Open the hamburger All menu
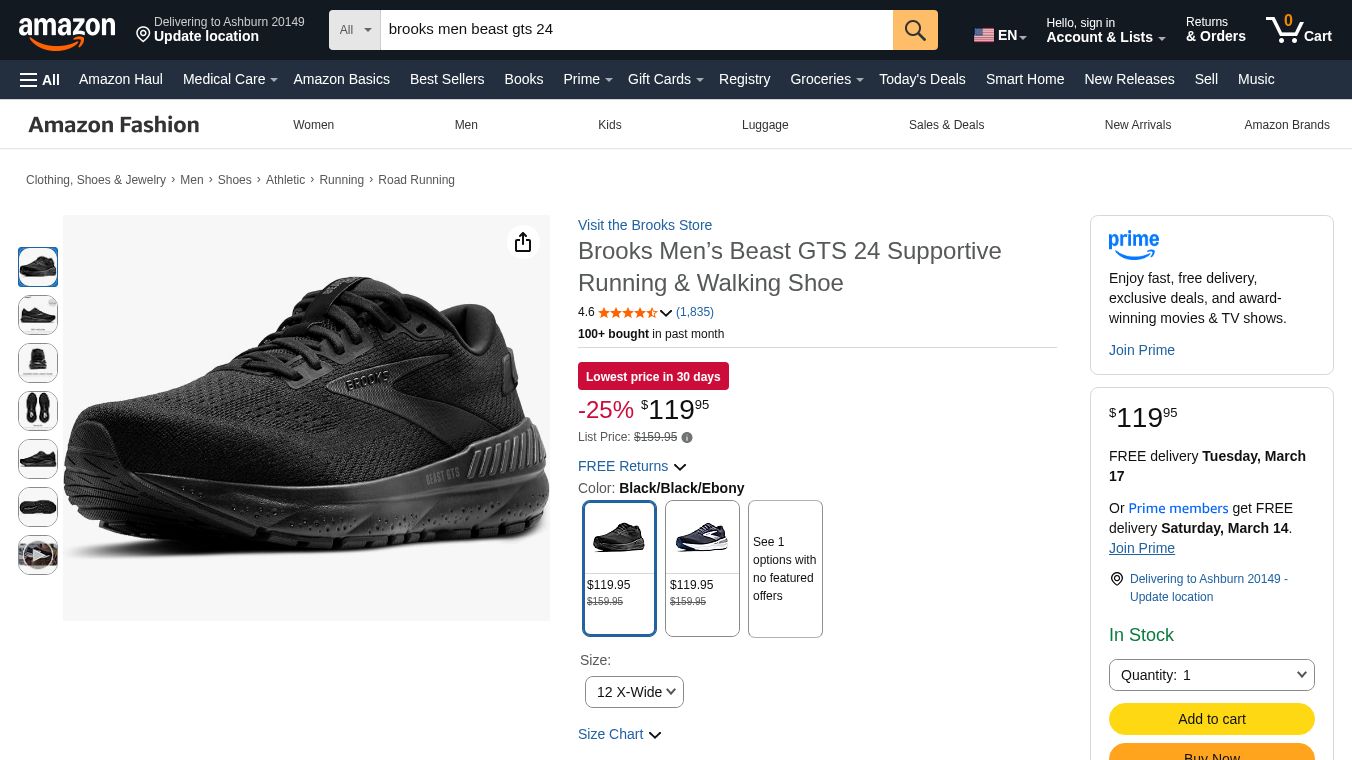 pos(40,79)
